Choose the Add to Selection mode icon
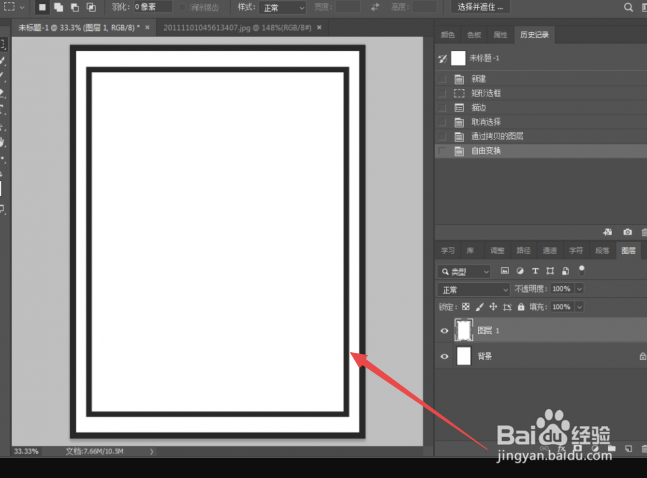 (58, 7)
